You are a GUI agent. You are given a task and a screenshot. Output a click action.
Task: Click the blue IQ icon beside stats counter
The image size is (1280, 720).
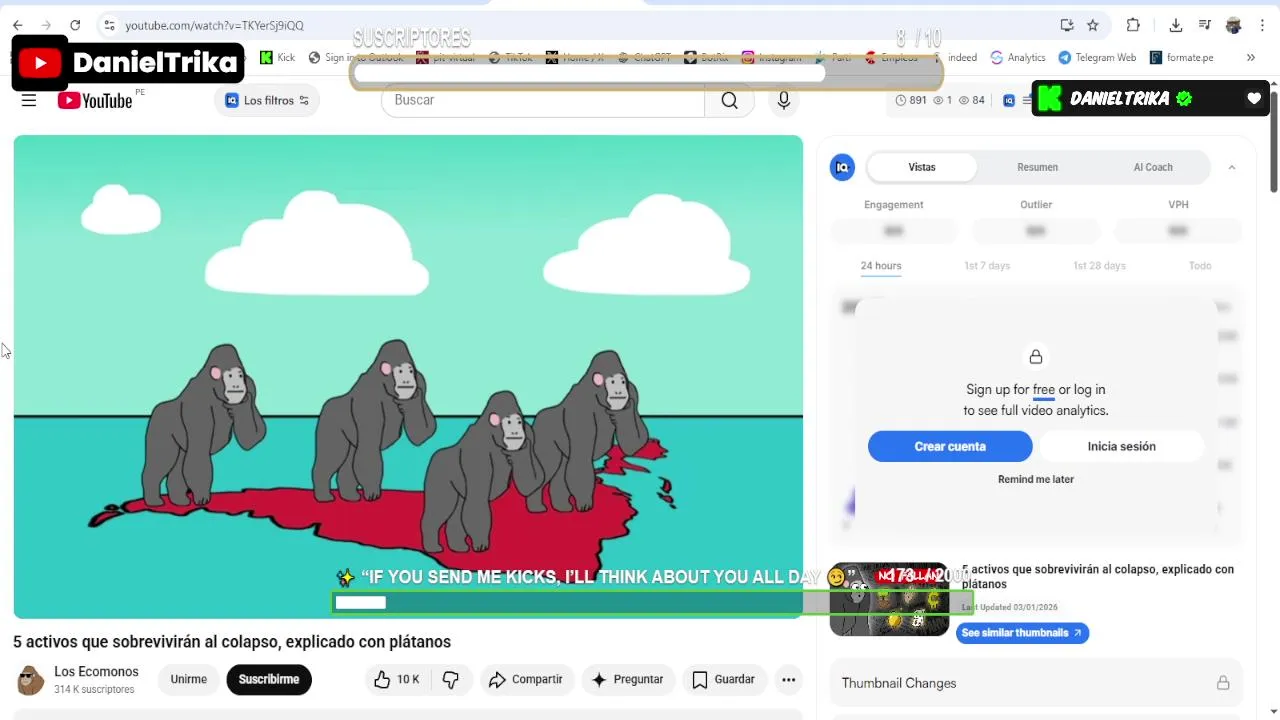[x=1009, y=100]
